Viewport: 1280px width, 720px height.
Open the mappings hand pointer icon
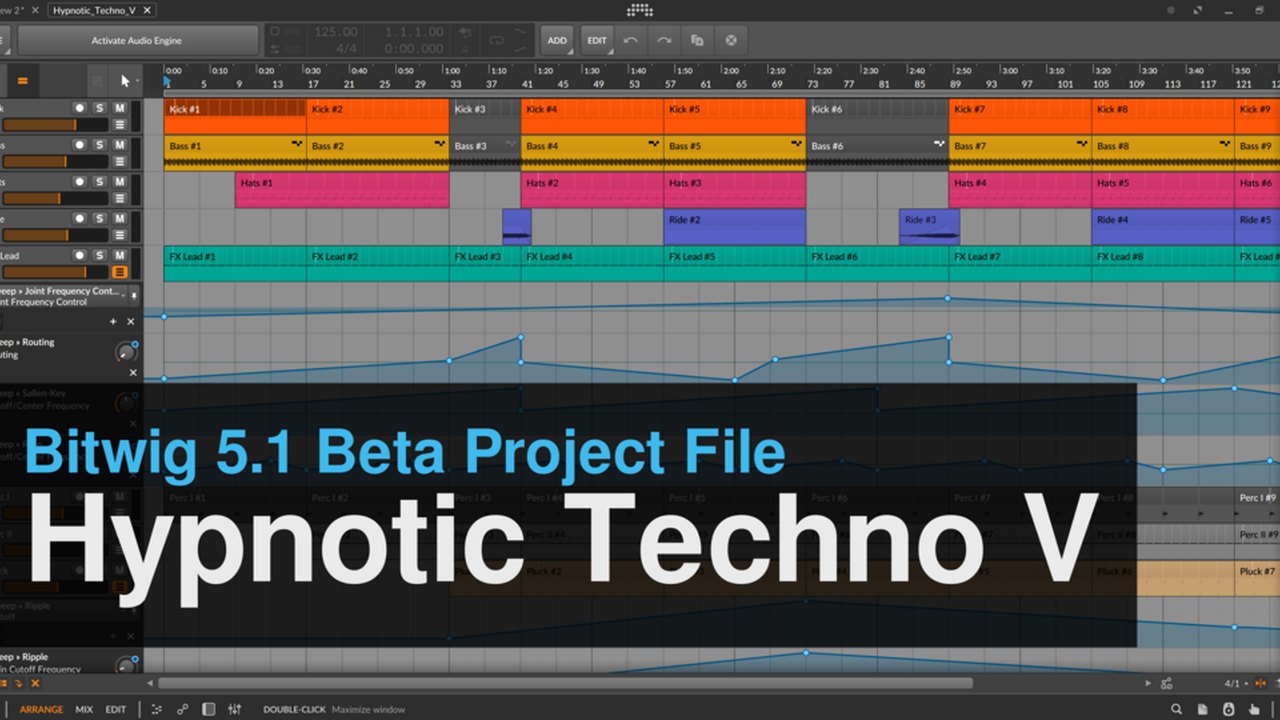pos(1255,709)
